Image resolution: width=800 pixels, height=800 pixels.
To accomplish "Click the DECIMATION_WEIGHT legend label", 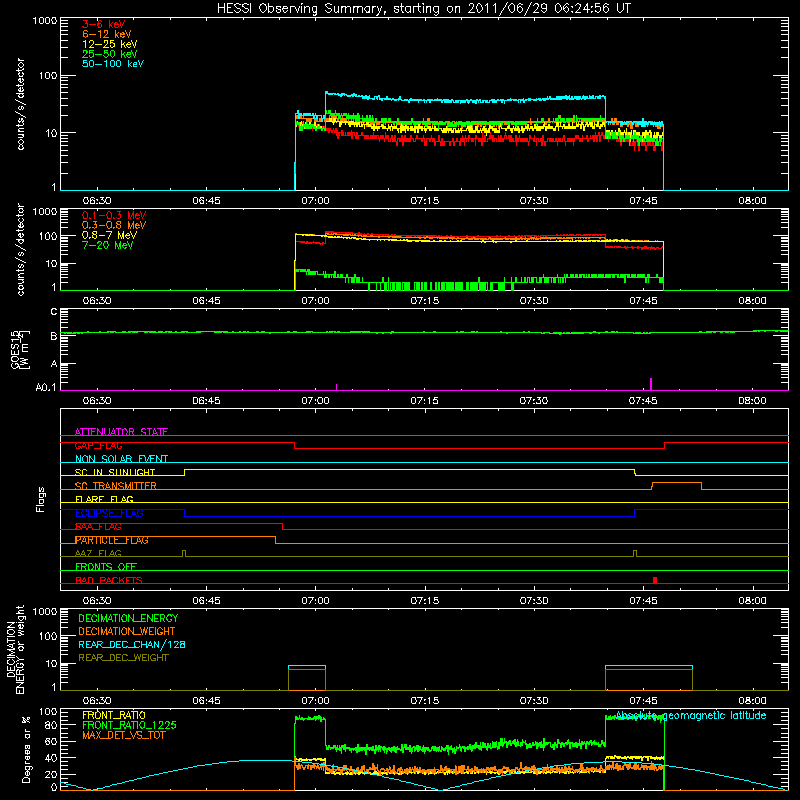I will (x=127, y=631).
